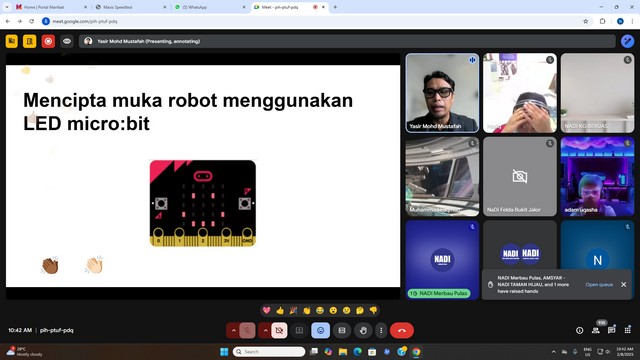The image size is (640, 360).
Task: Open the meeting chat panel
Action: click(611, 330)
